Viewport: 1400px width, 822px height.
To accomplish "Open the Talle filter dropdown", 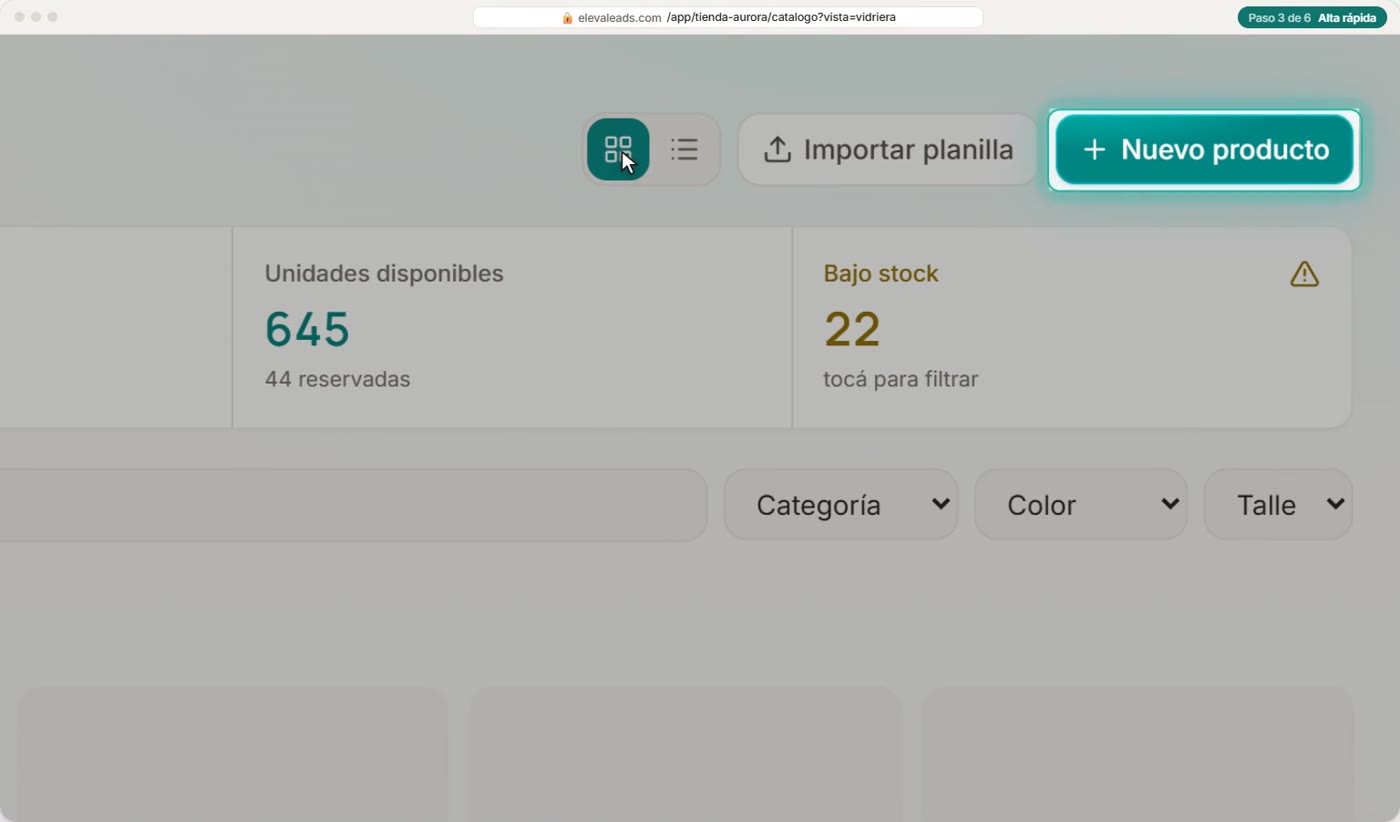I will click(x=1278, y=504).
